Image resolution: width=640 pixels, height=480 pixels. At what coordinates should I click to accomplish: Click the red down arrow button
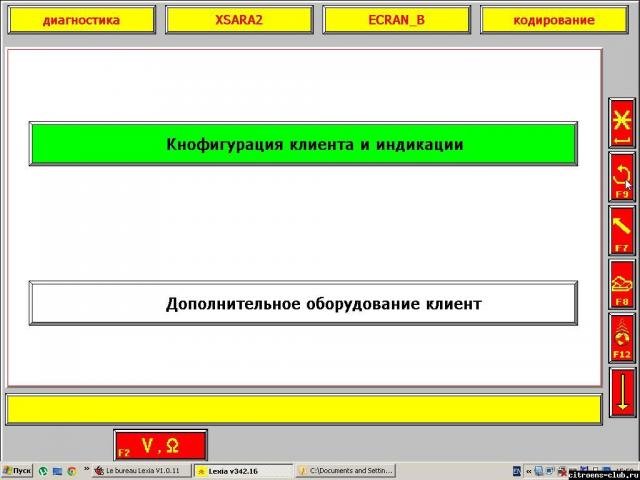622,392
